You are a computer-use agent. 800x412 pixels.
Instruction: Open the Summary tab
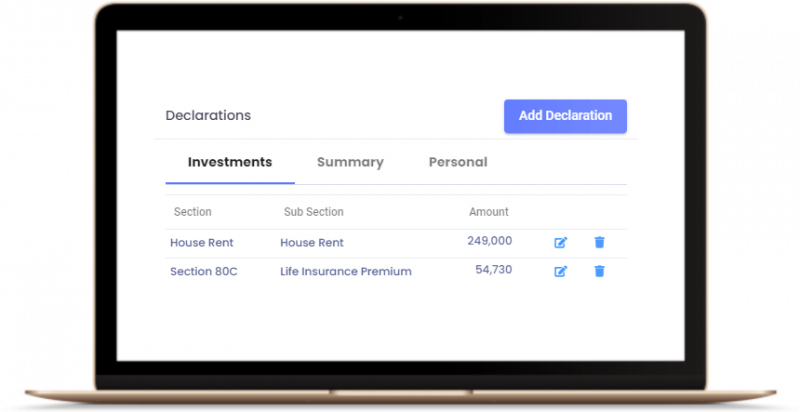coord(350,162)
